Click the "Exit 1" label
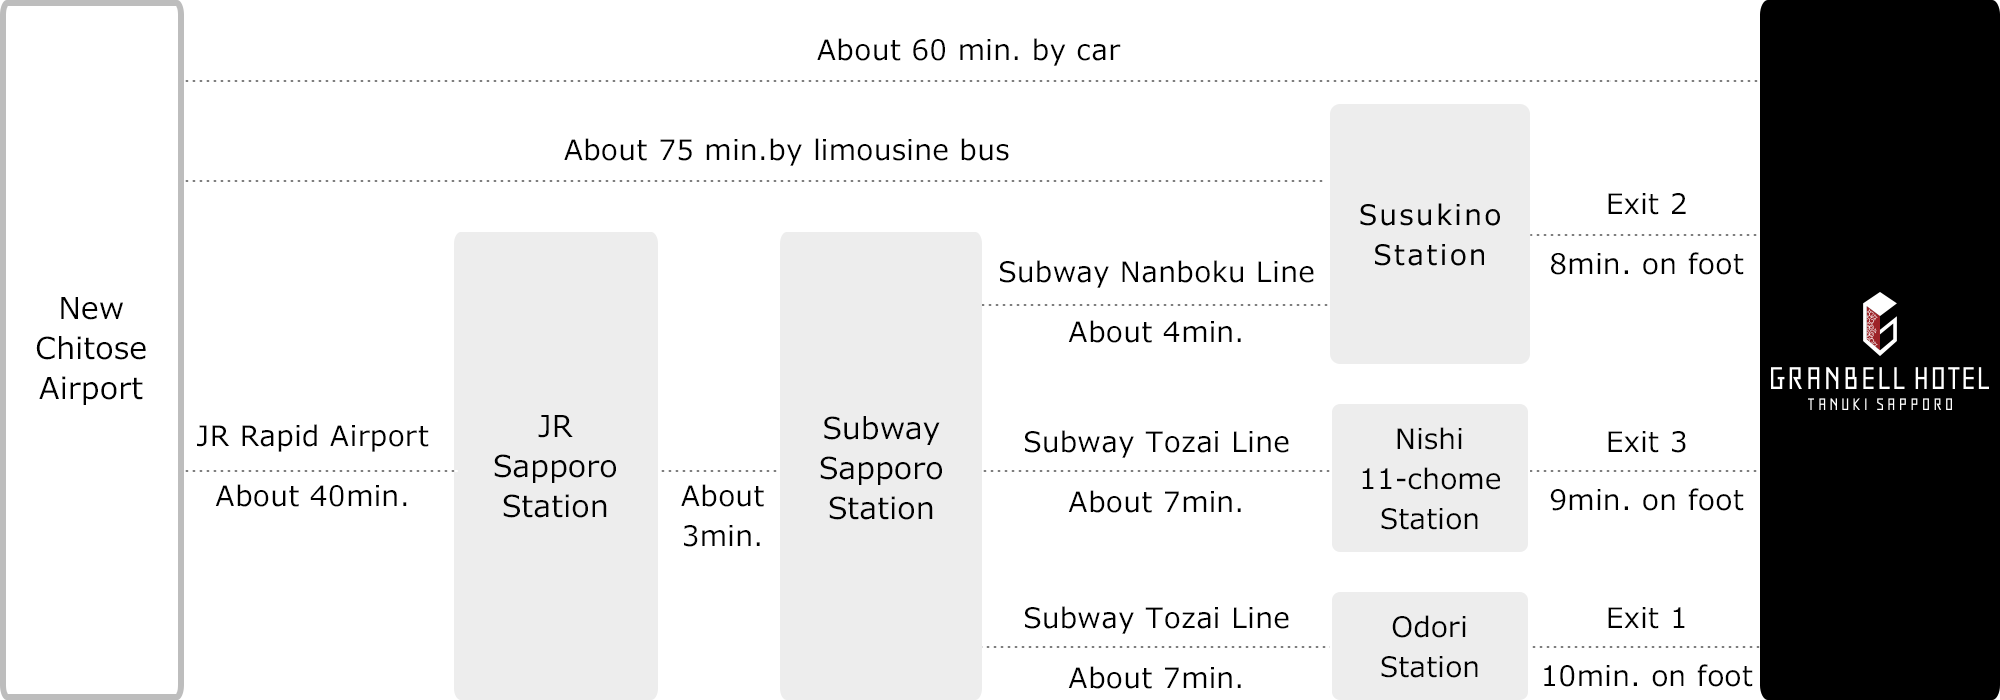2000x700 pixels. [1646, 618]
